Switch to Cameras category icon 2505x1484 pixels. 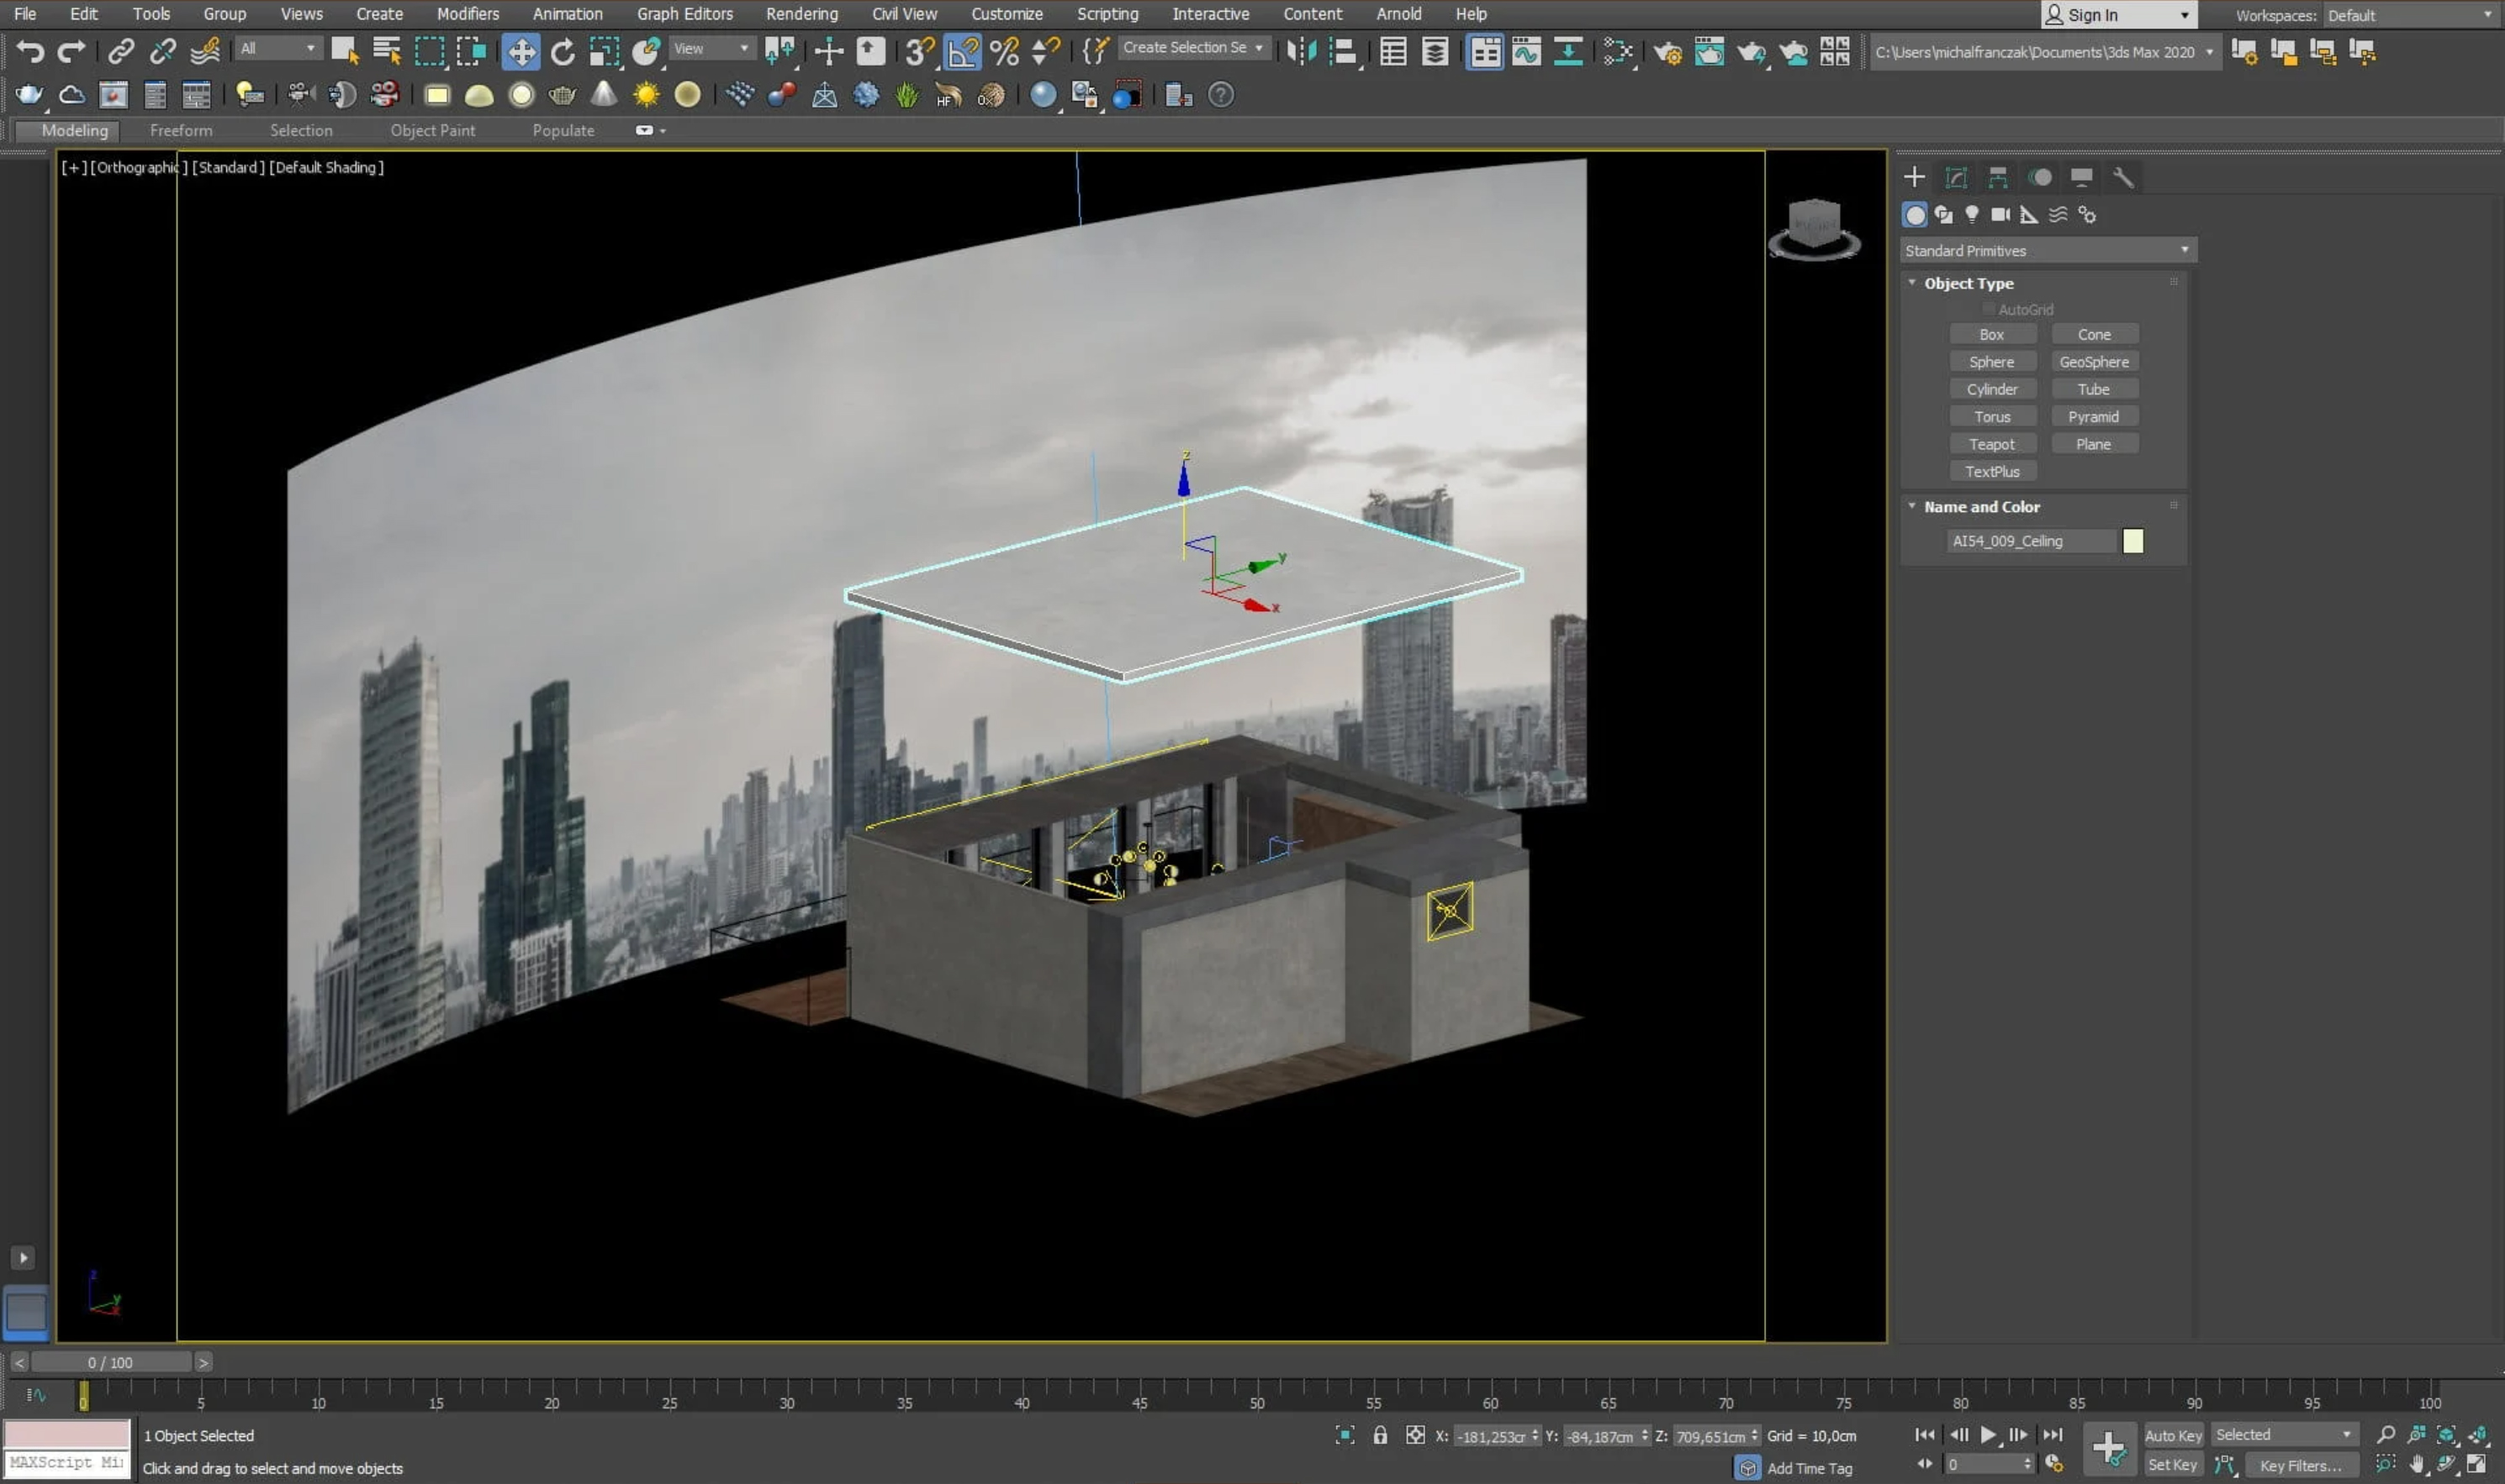tap(2000, 215)
